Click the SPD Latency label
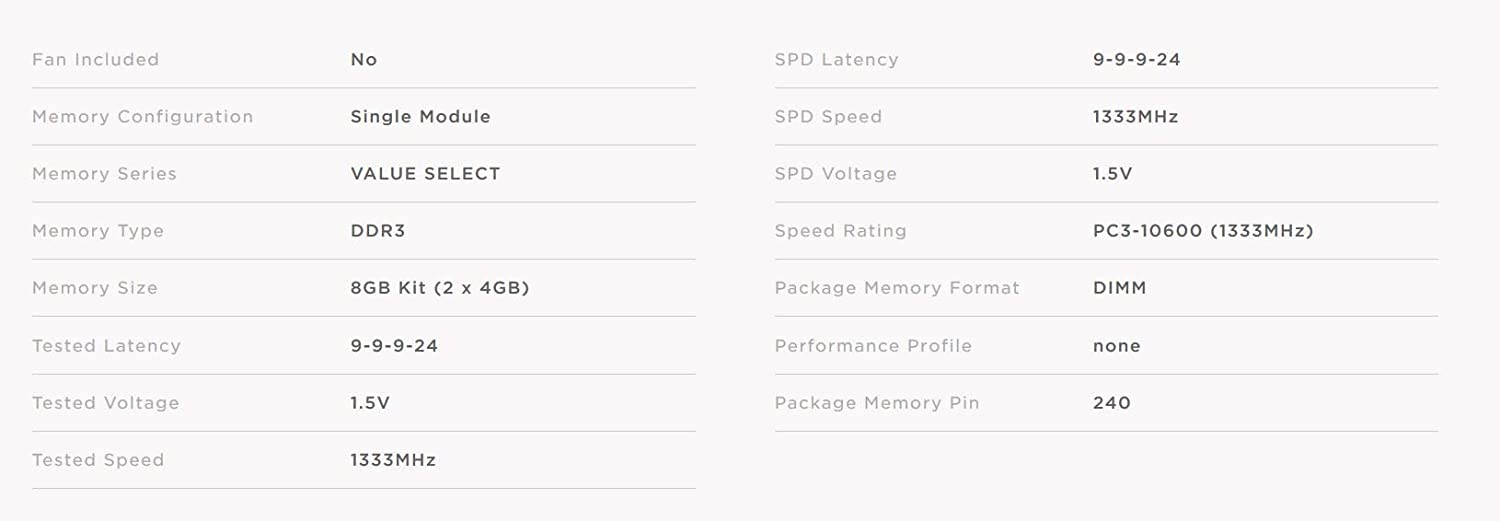This screenshot has height=521, width=1500. click(836, 60)
